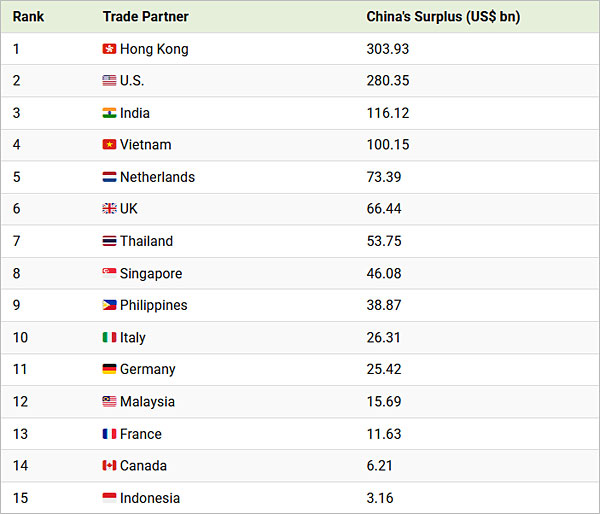Click the Hong Kong flag icon
The image size is (600, 514).
[x=109, y=49]
